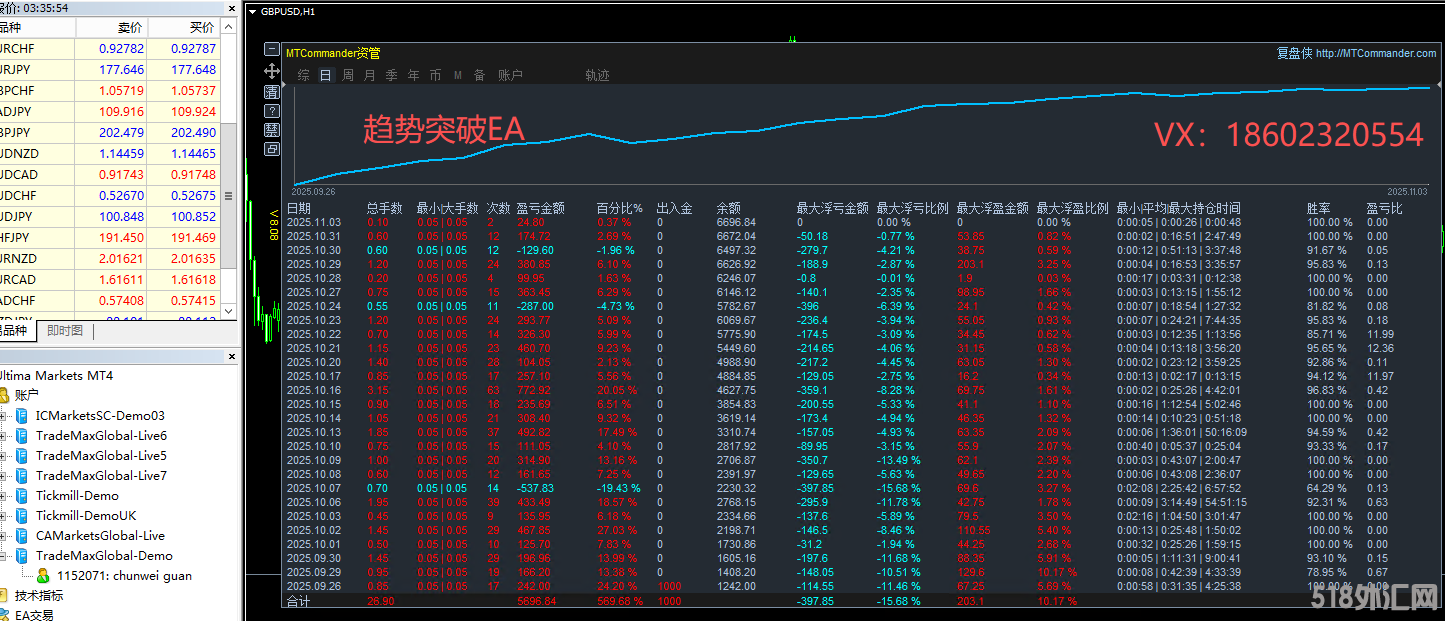1445x621 pixels.
Task: Open help via the ? toolbar icon
Action: pos(272,110)
